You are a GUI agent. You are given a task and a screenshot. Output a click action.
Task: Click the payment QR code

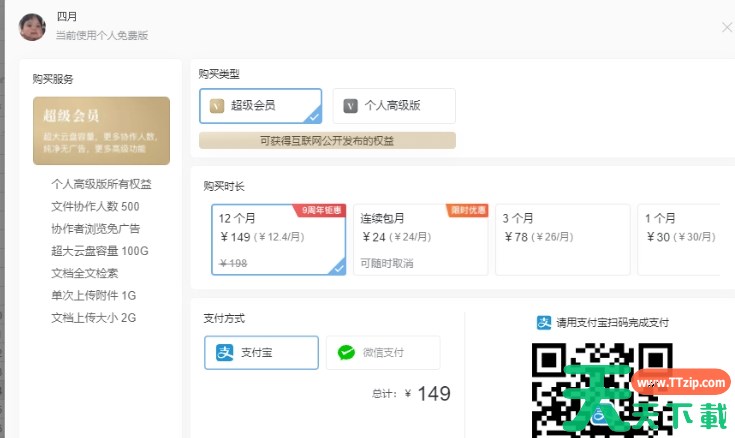(x=602, y=390)
